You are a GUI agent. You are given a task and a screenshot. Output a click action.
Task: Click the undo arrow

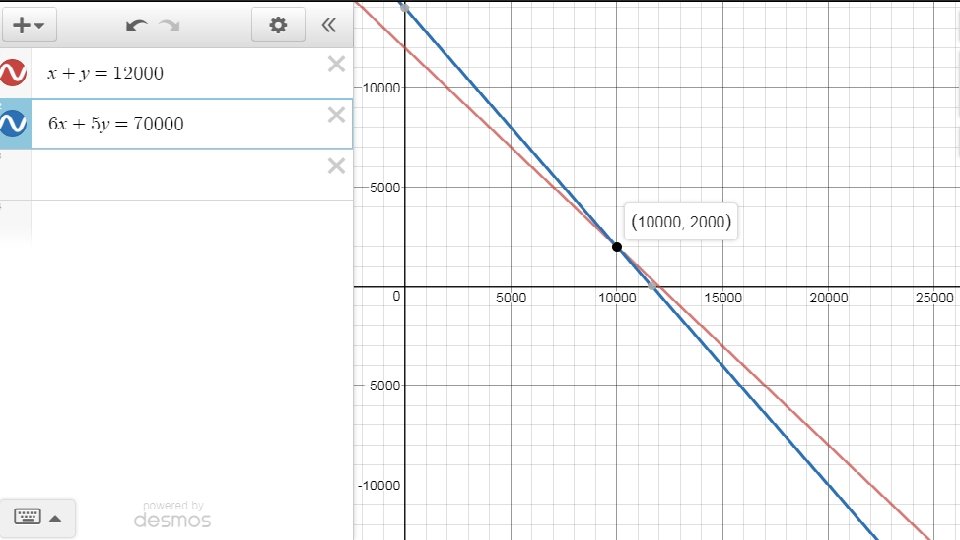[136, 25]
